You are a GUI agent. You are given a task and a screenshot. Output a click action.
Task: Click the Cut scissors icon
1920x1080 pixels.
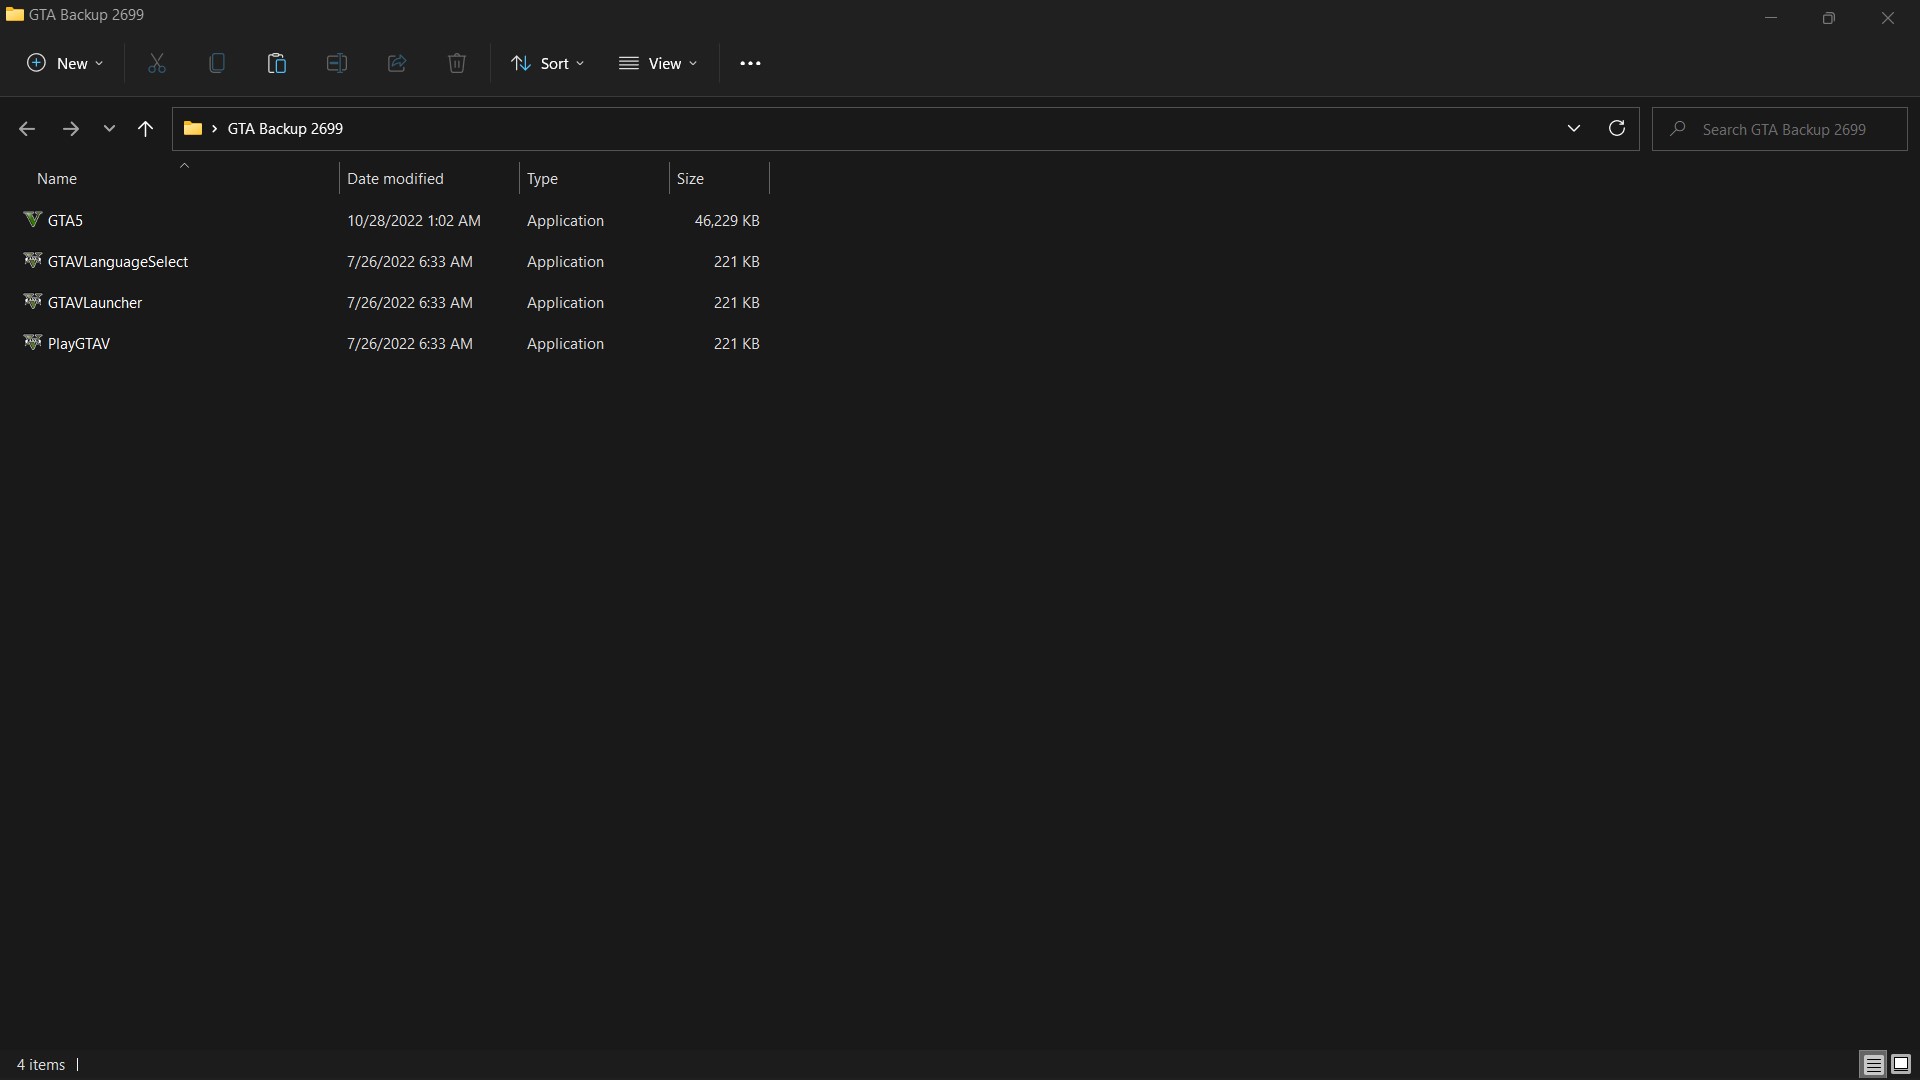(x=157, y=63)
